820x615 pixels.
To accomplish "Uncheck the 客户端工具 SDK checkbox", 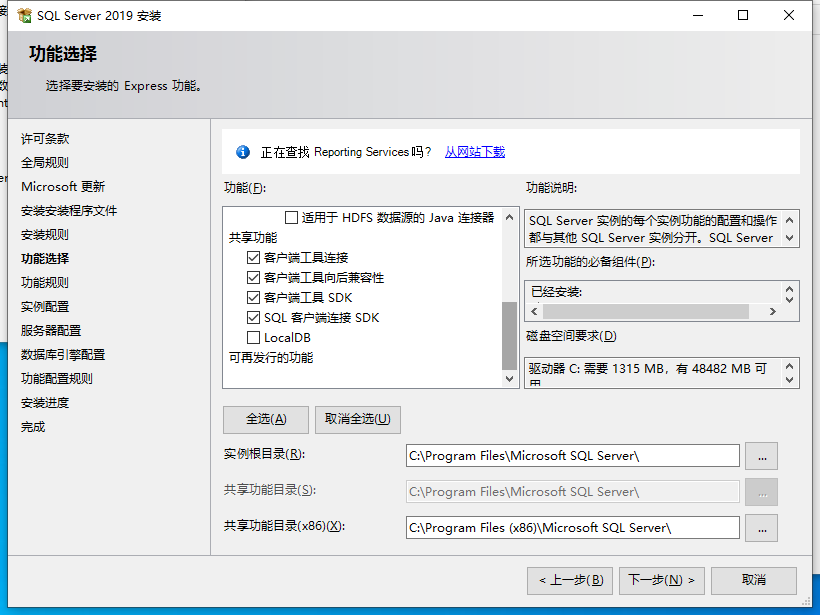I will click(x=253, y=298).
